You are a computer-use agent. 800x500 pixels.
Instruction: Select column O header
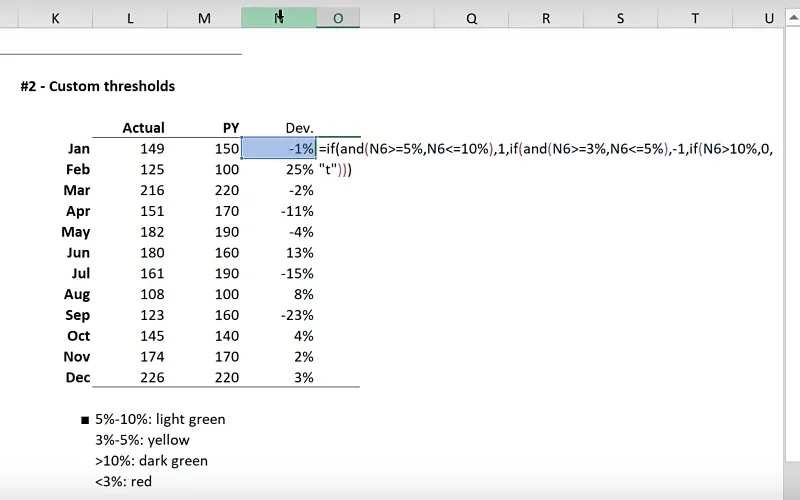tap(338, 18)
